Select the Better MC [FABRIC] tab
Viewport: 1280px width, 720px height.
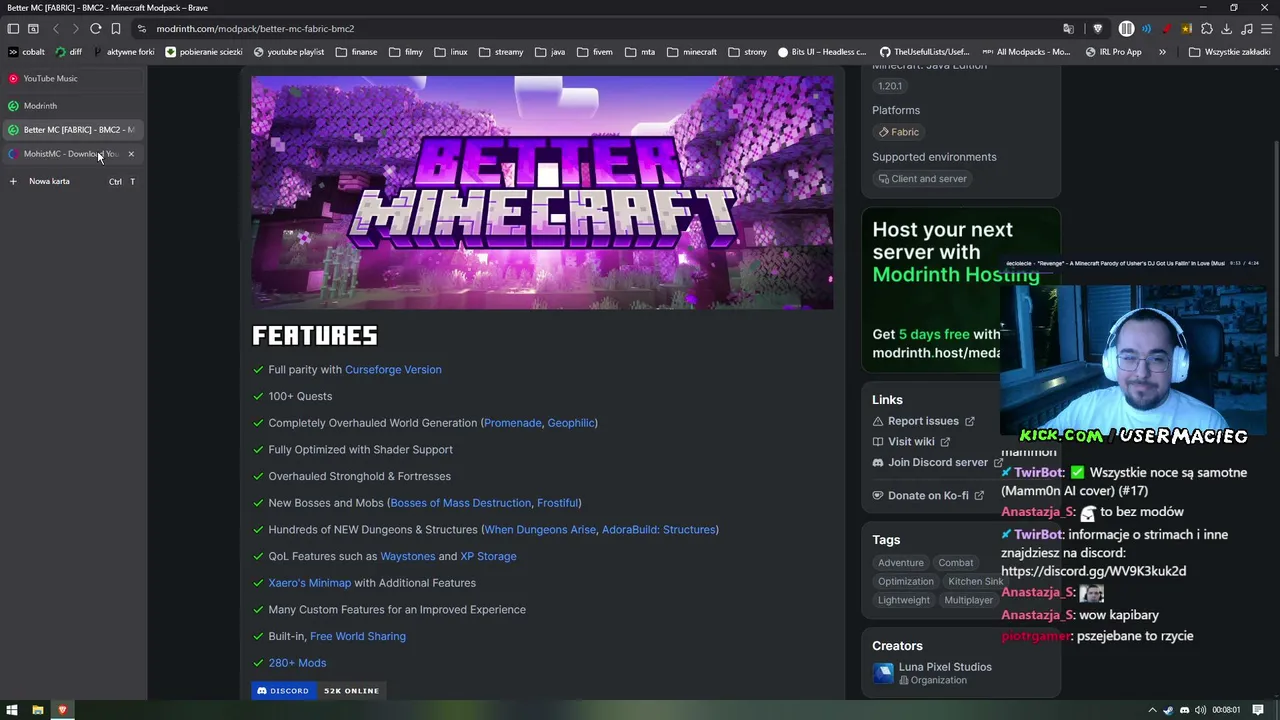[x=72, y=130]
